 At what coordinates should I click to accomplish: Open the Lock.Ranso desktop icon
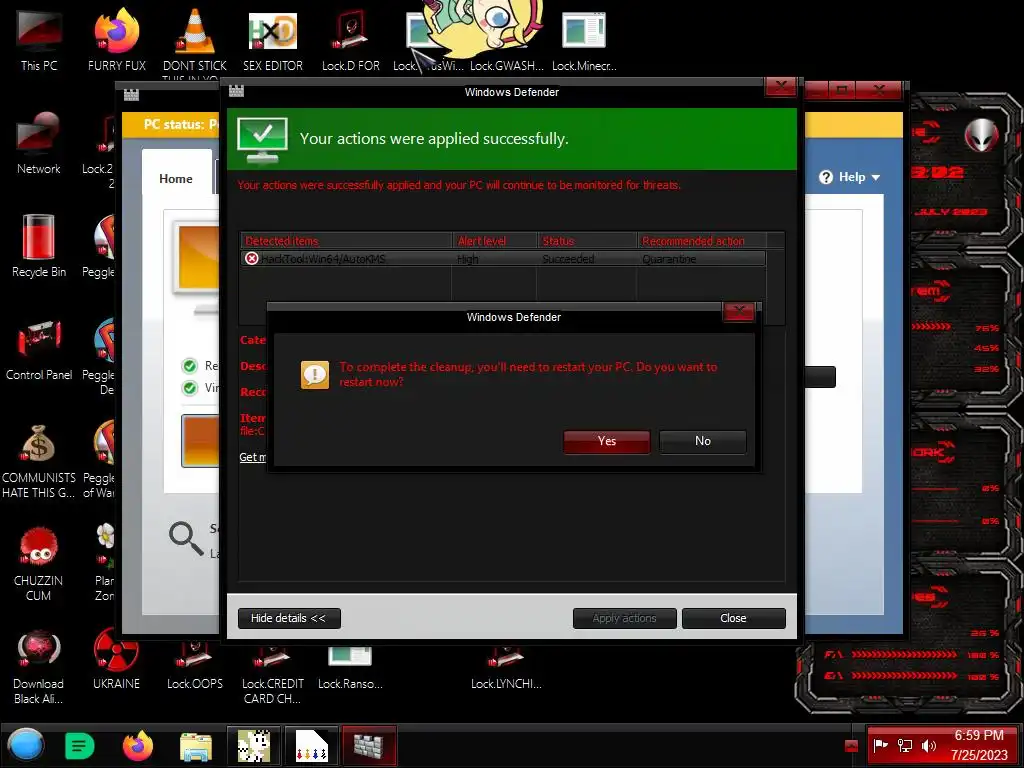[351, 666]
